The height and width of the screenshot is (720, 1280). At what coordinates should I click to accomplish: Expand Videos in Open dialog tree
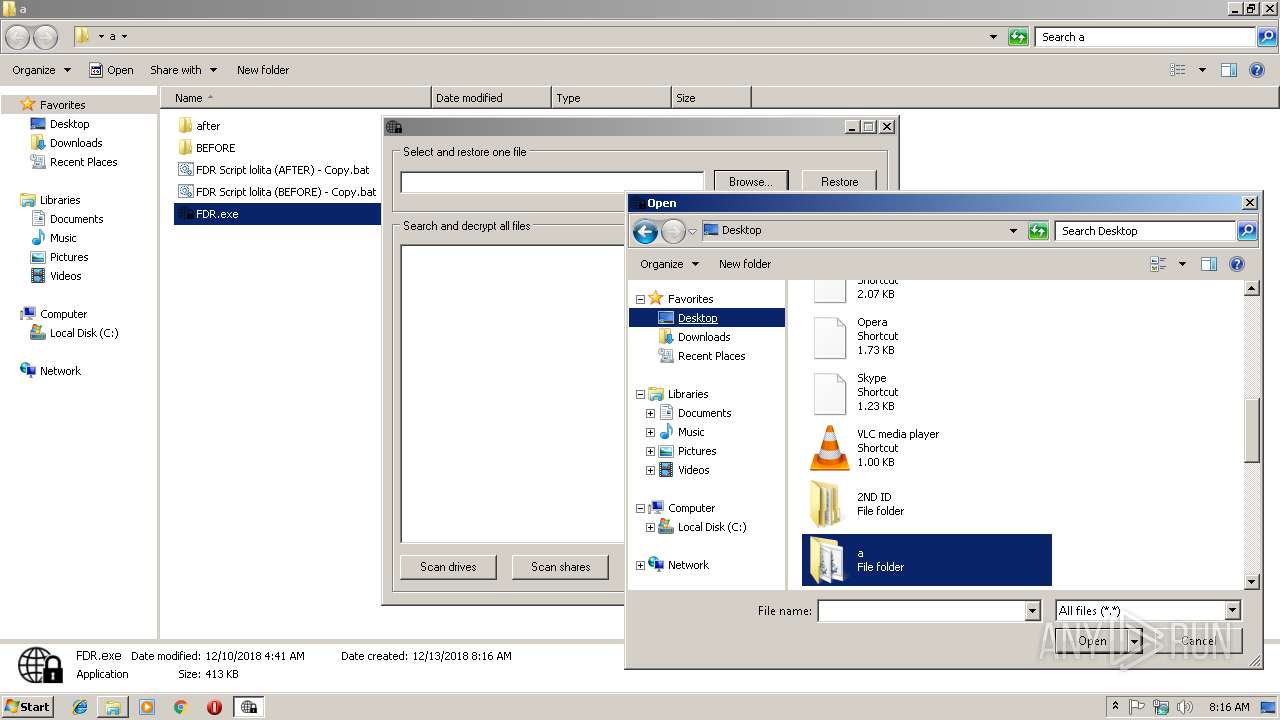pyautogui.click(x=650, y=470)
